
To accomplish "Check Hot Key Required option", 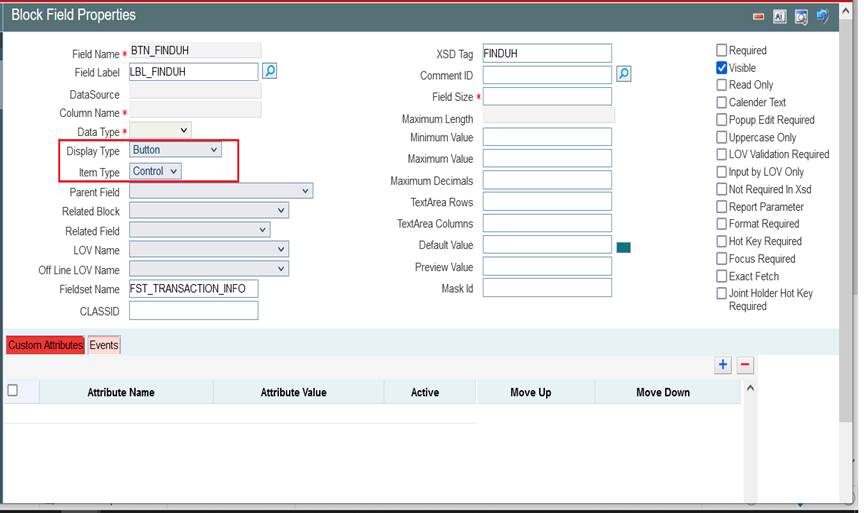I will (x=721, y=241).
